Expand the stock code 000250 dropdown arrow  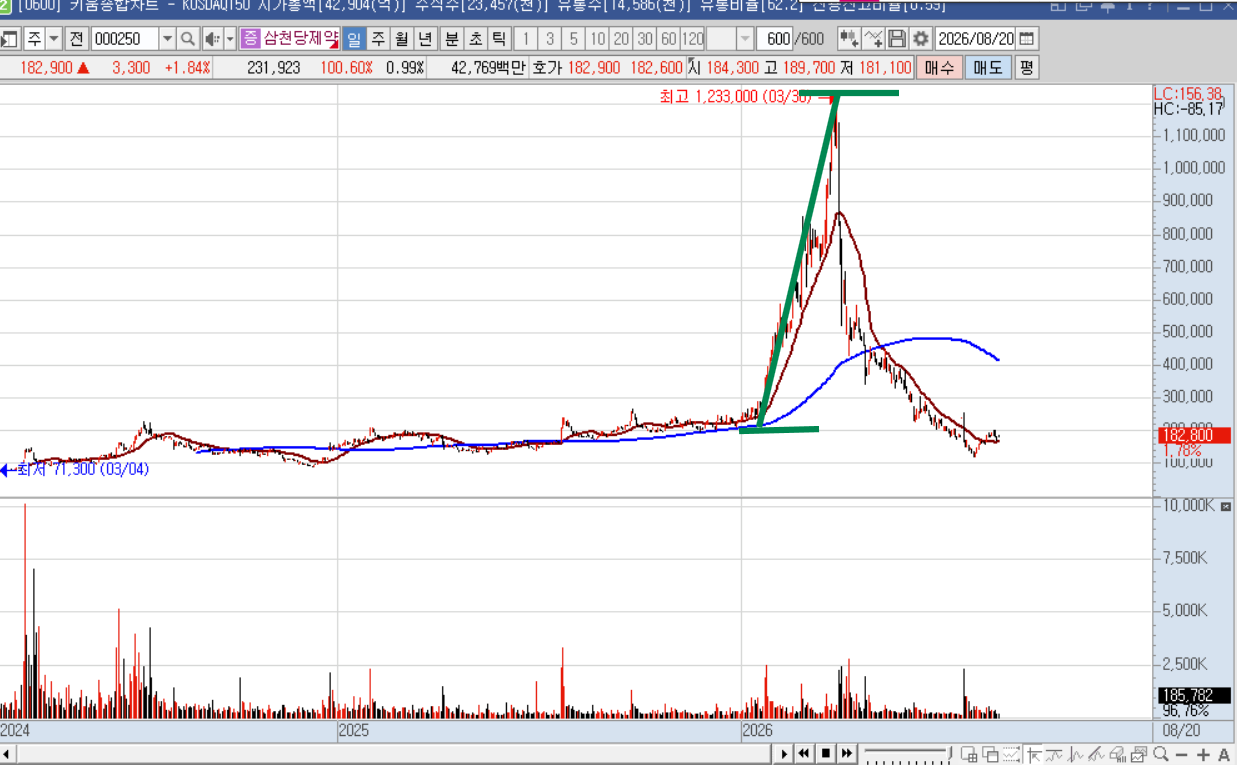point(167,39)
